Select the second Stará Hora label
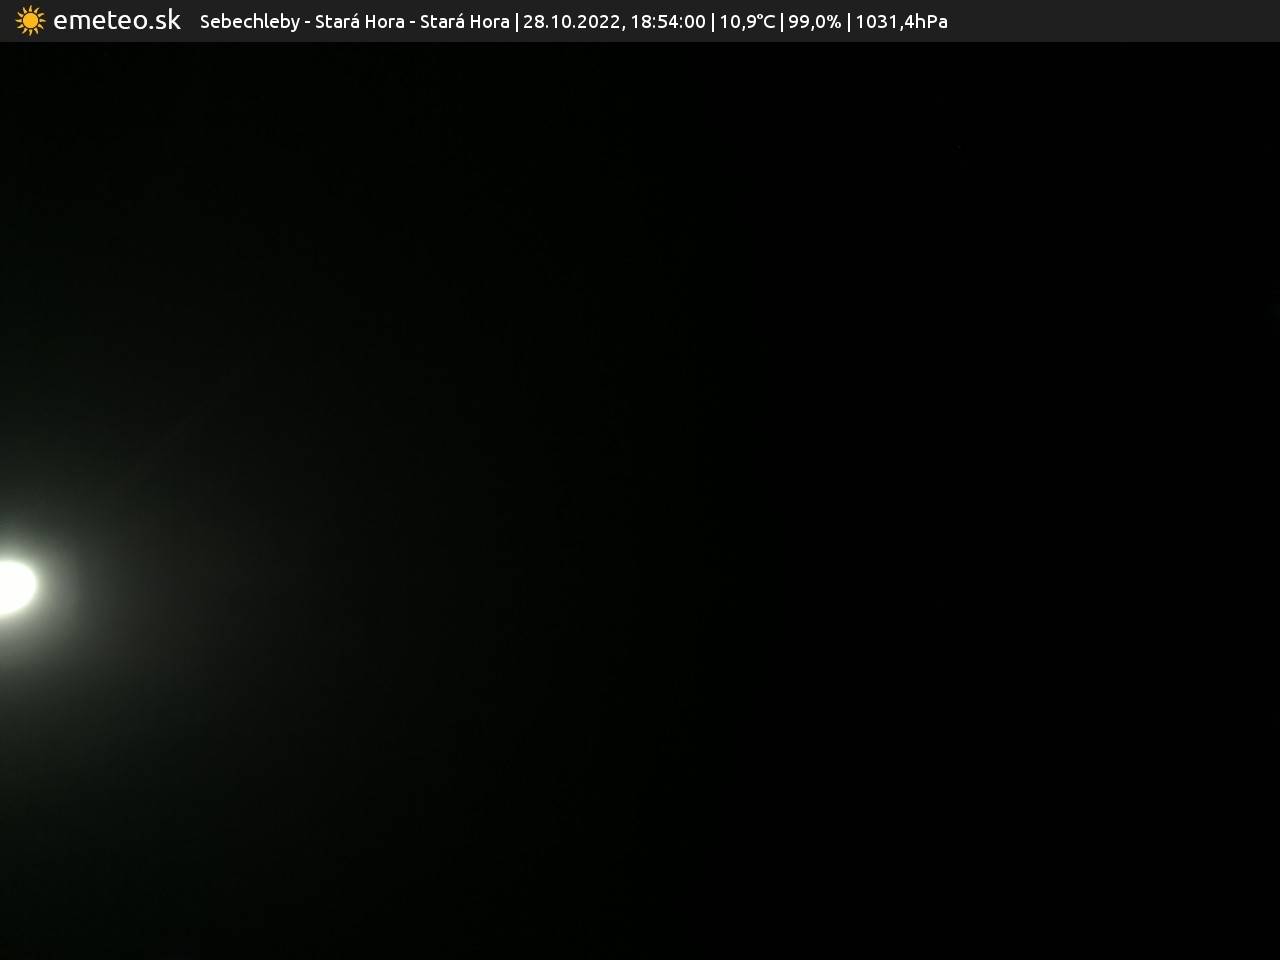Viewport: 1280px width, 960px height. tap(464, 22)
